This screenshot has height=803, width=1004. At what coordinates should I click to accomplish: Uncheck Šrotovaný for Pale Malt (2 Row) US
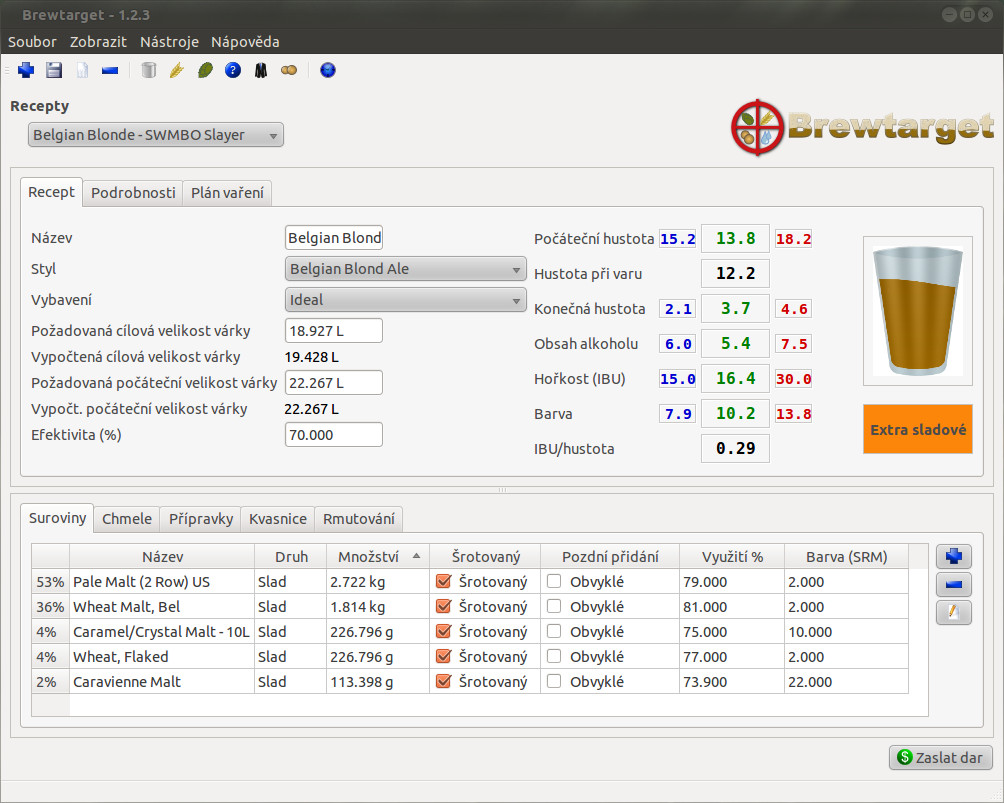[443, 581]
